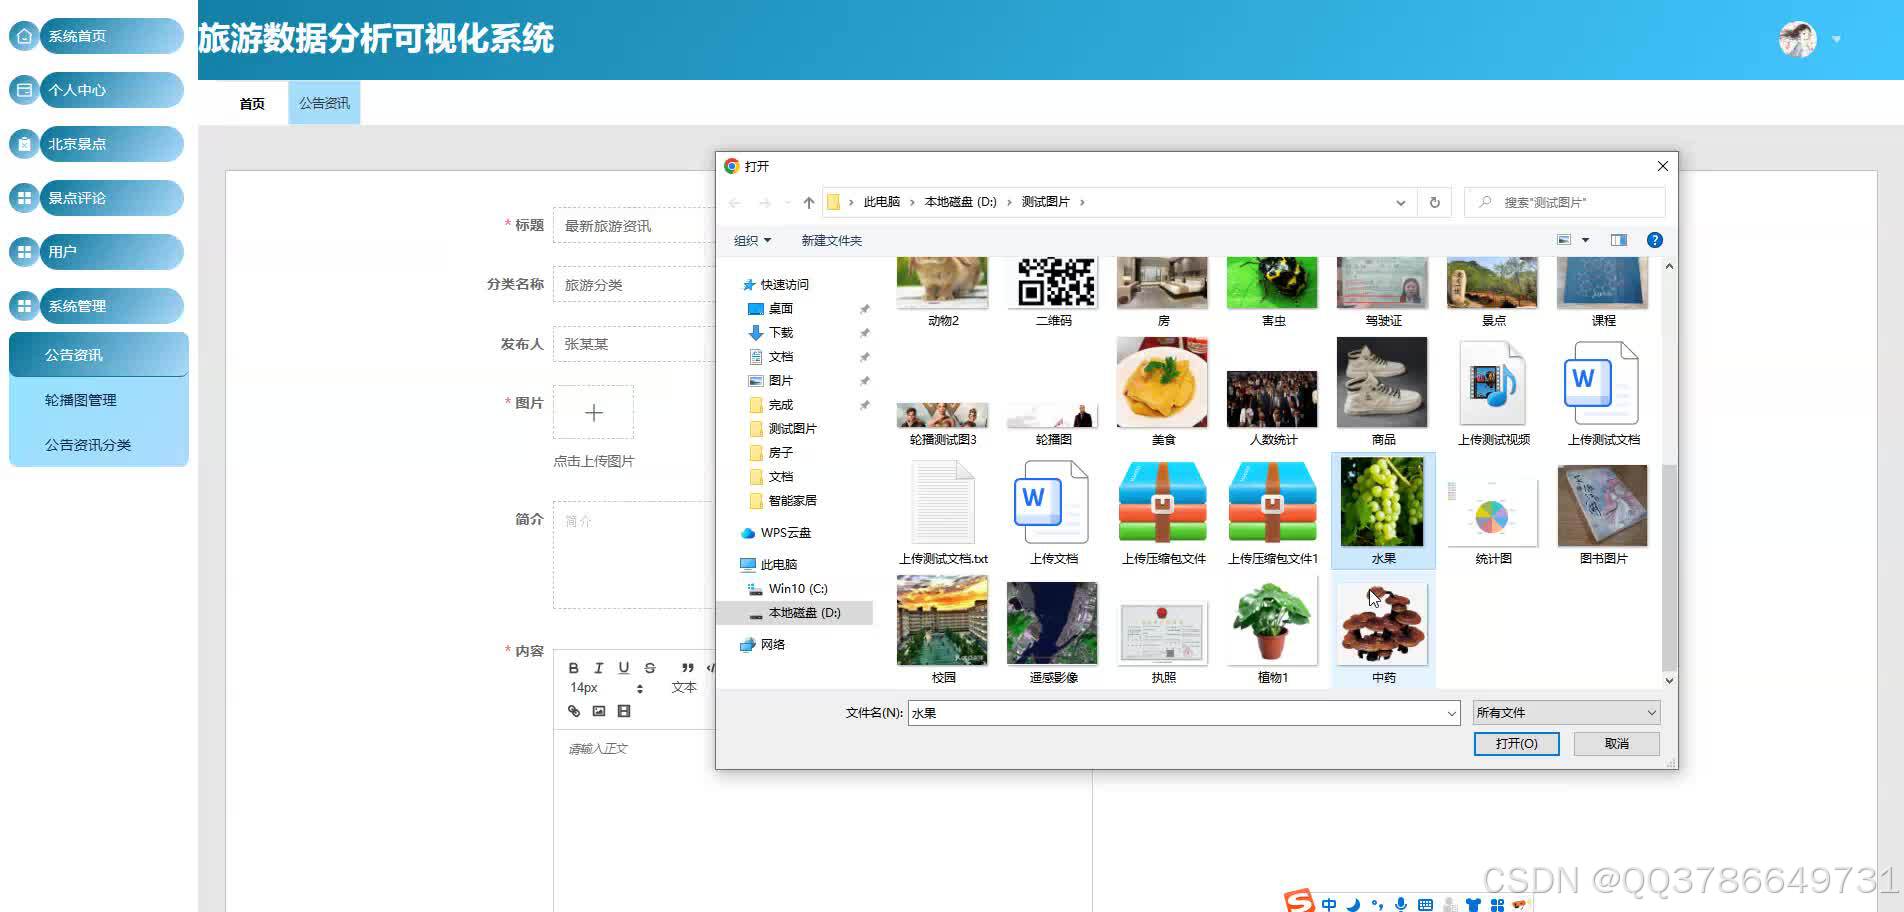Select the 水果 image thumbnail
The image size is (1904, 912).
(x=1383, y=505)
